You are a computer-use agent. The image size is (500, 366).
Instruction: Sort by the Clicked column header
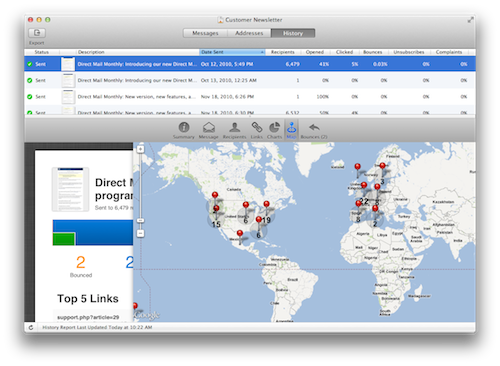click(344, 52)
